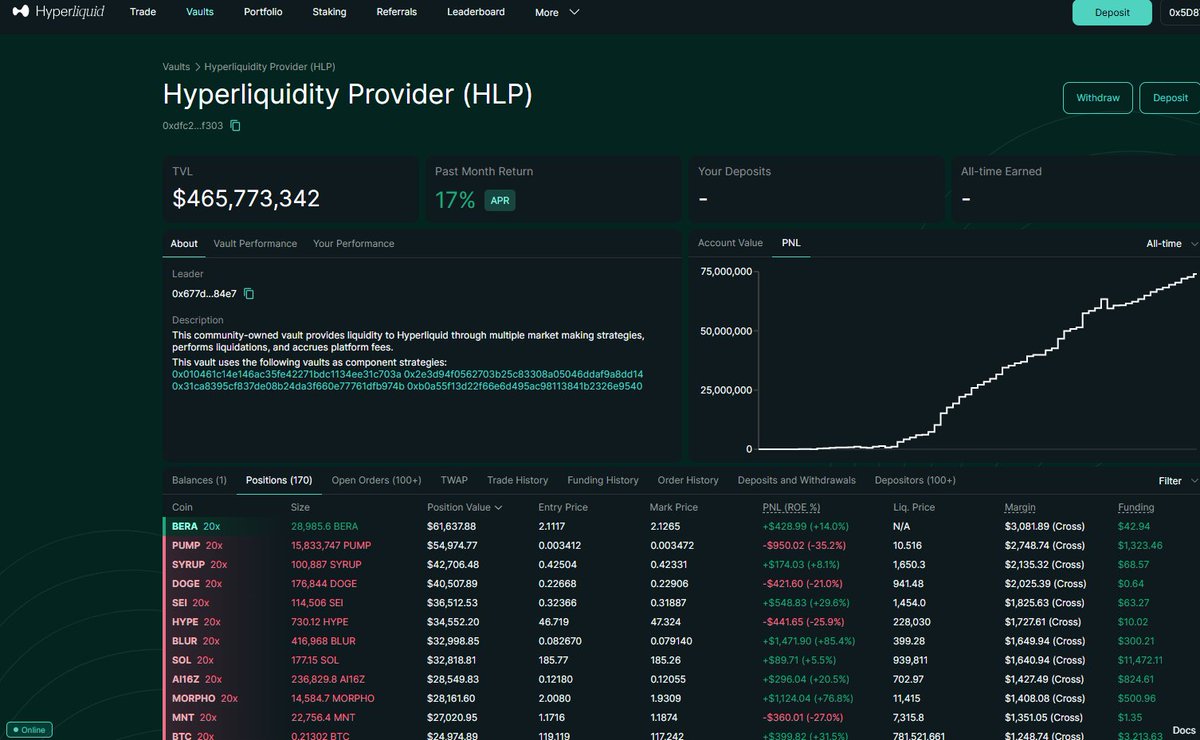The height and width of the screenshot is (740, 1200).
Task: Expand the All-time range dropdown
Action: [x=1171, y=243]
